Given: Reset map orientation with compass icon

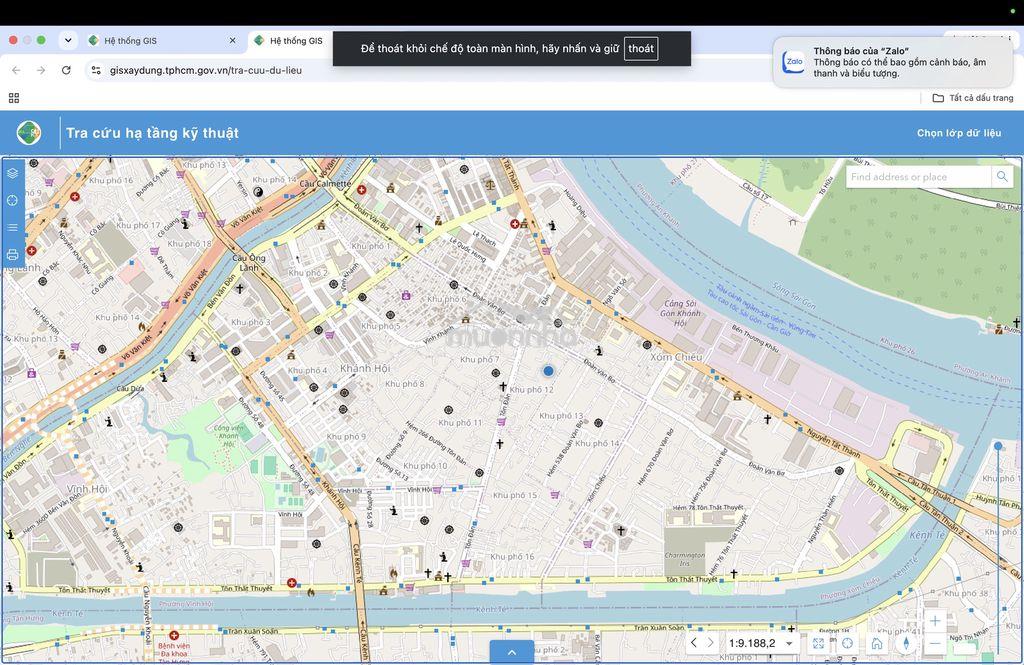Looking at the screenshot, I should point(906,643).
